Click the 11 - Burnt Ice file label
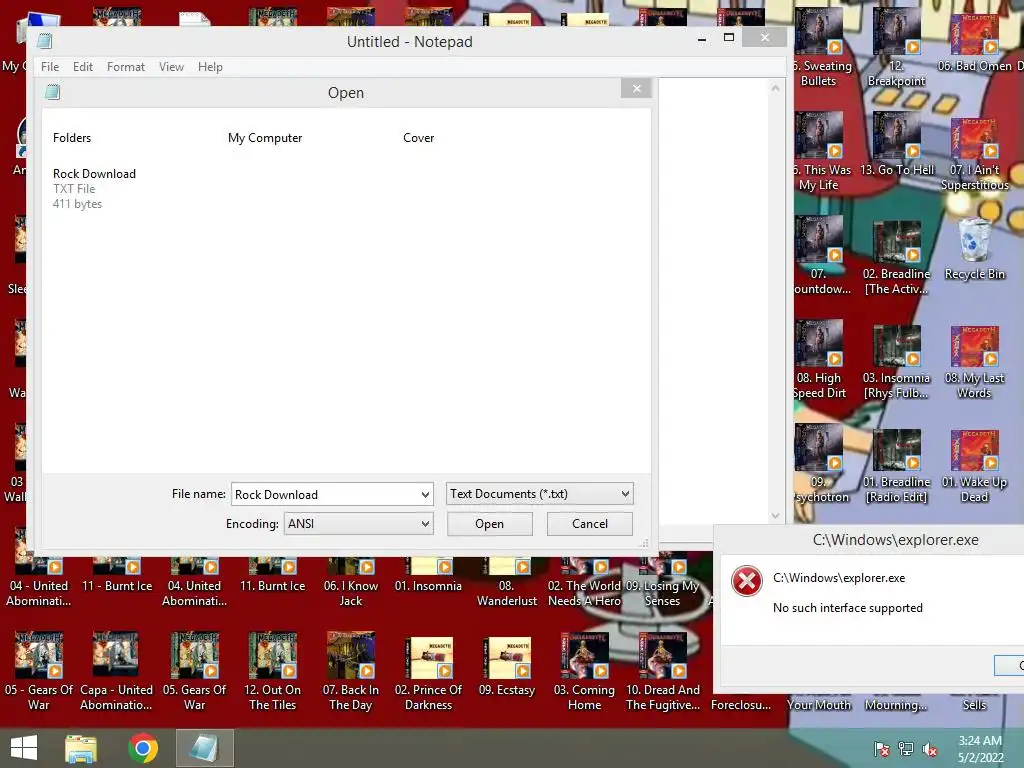Image resolution: width=1024 pixels, height=768 pixels. point(117,586)
